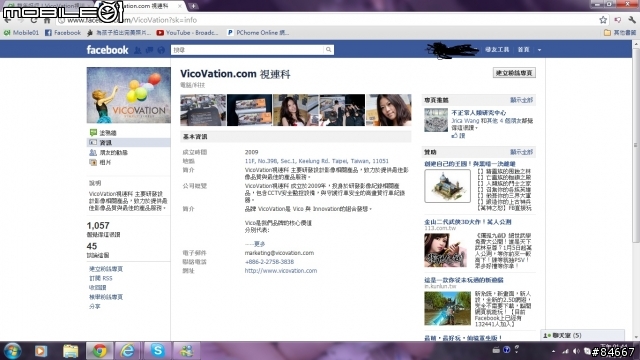Open the 113.com.tw game ad image
This screenshot has width=640, height=360.
(445, 250)
